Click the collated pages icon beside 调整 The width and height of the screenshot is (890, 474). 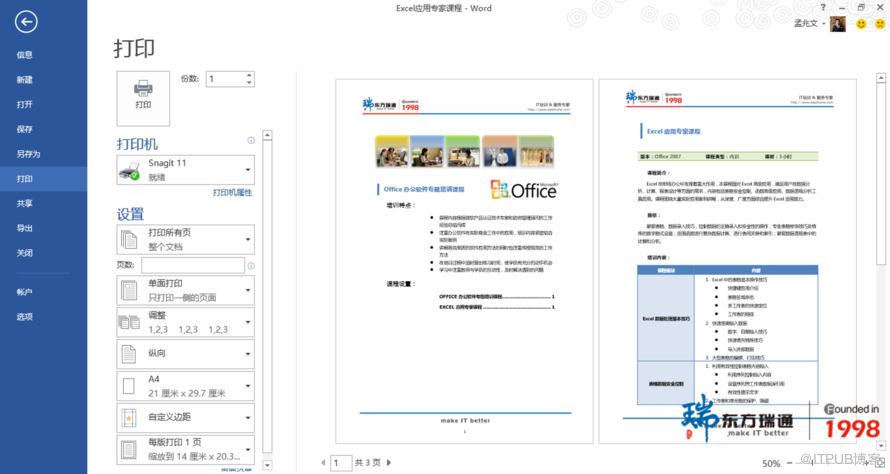tap(129, 322)
